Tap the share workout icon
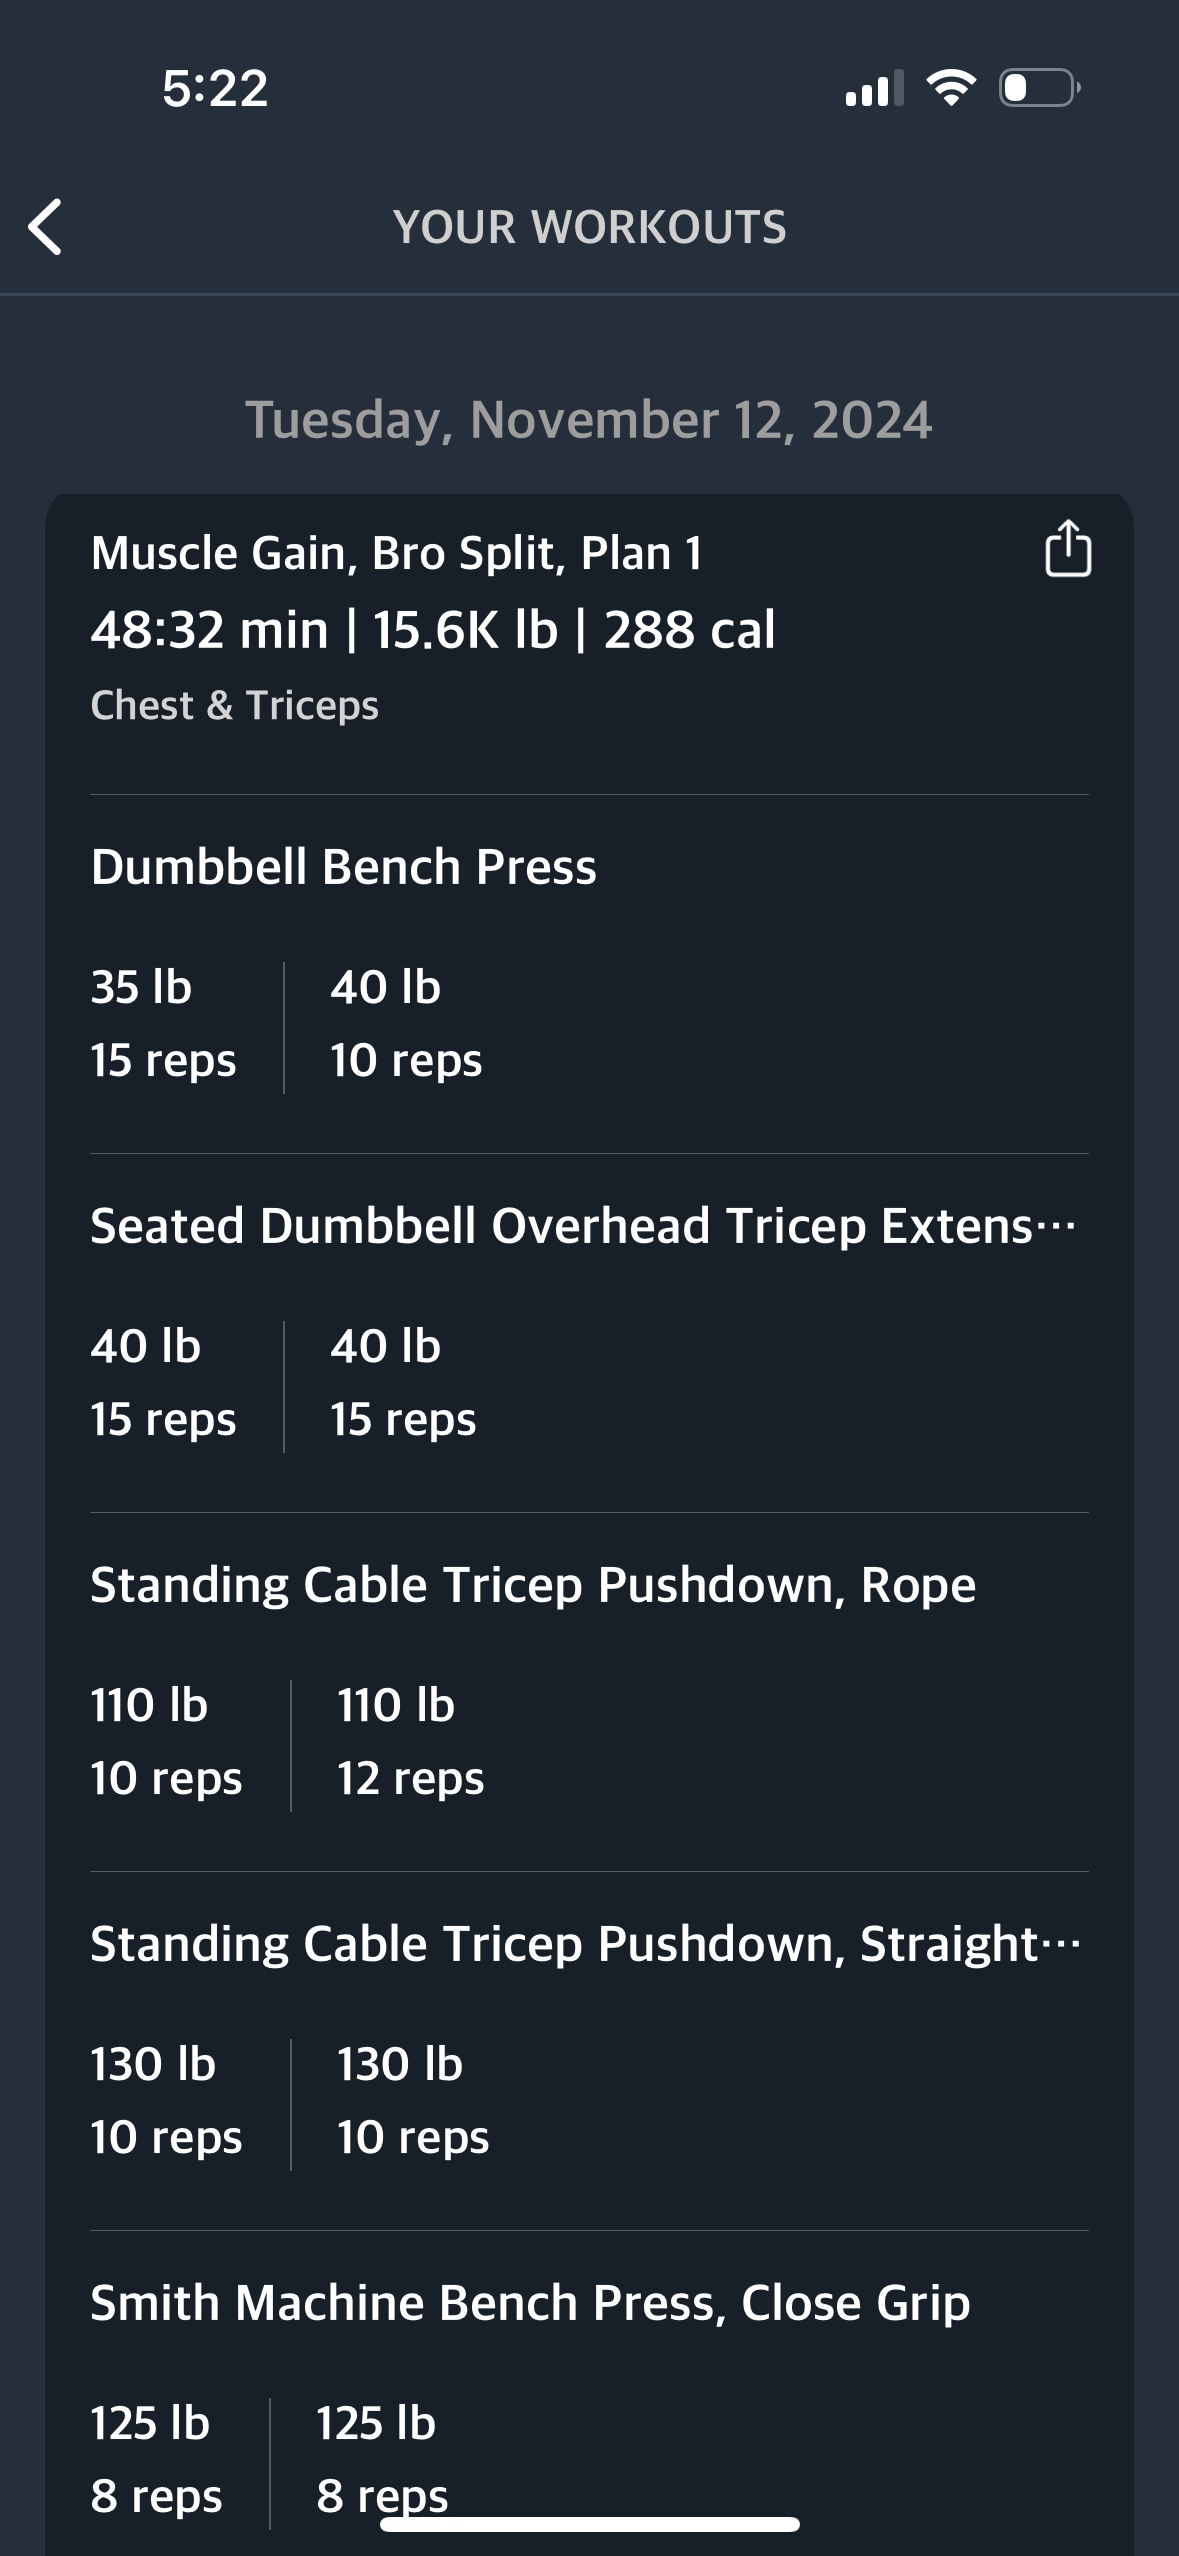 [x=1067, y=549]
